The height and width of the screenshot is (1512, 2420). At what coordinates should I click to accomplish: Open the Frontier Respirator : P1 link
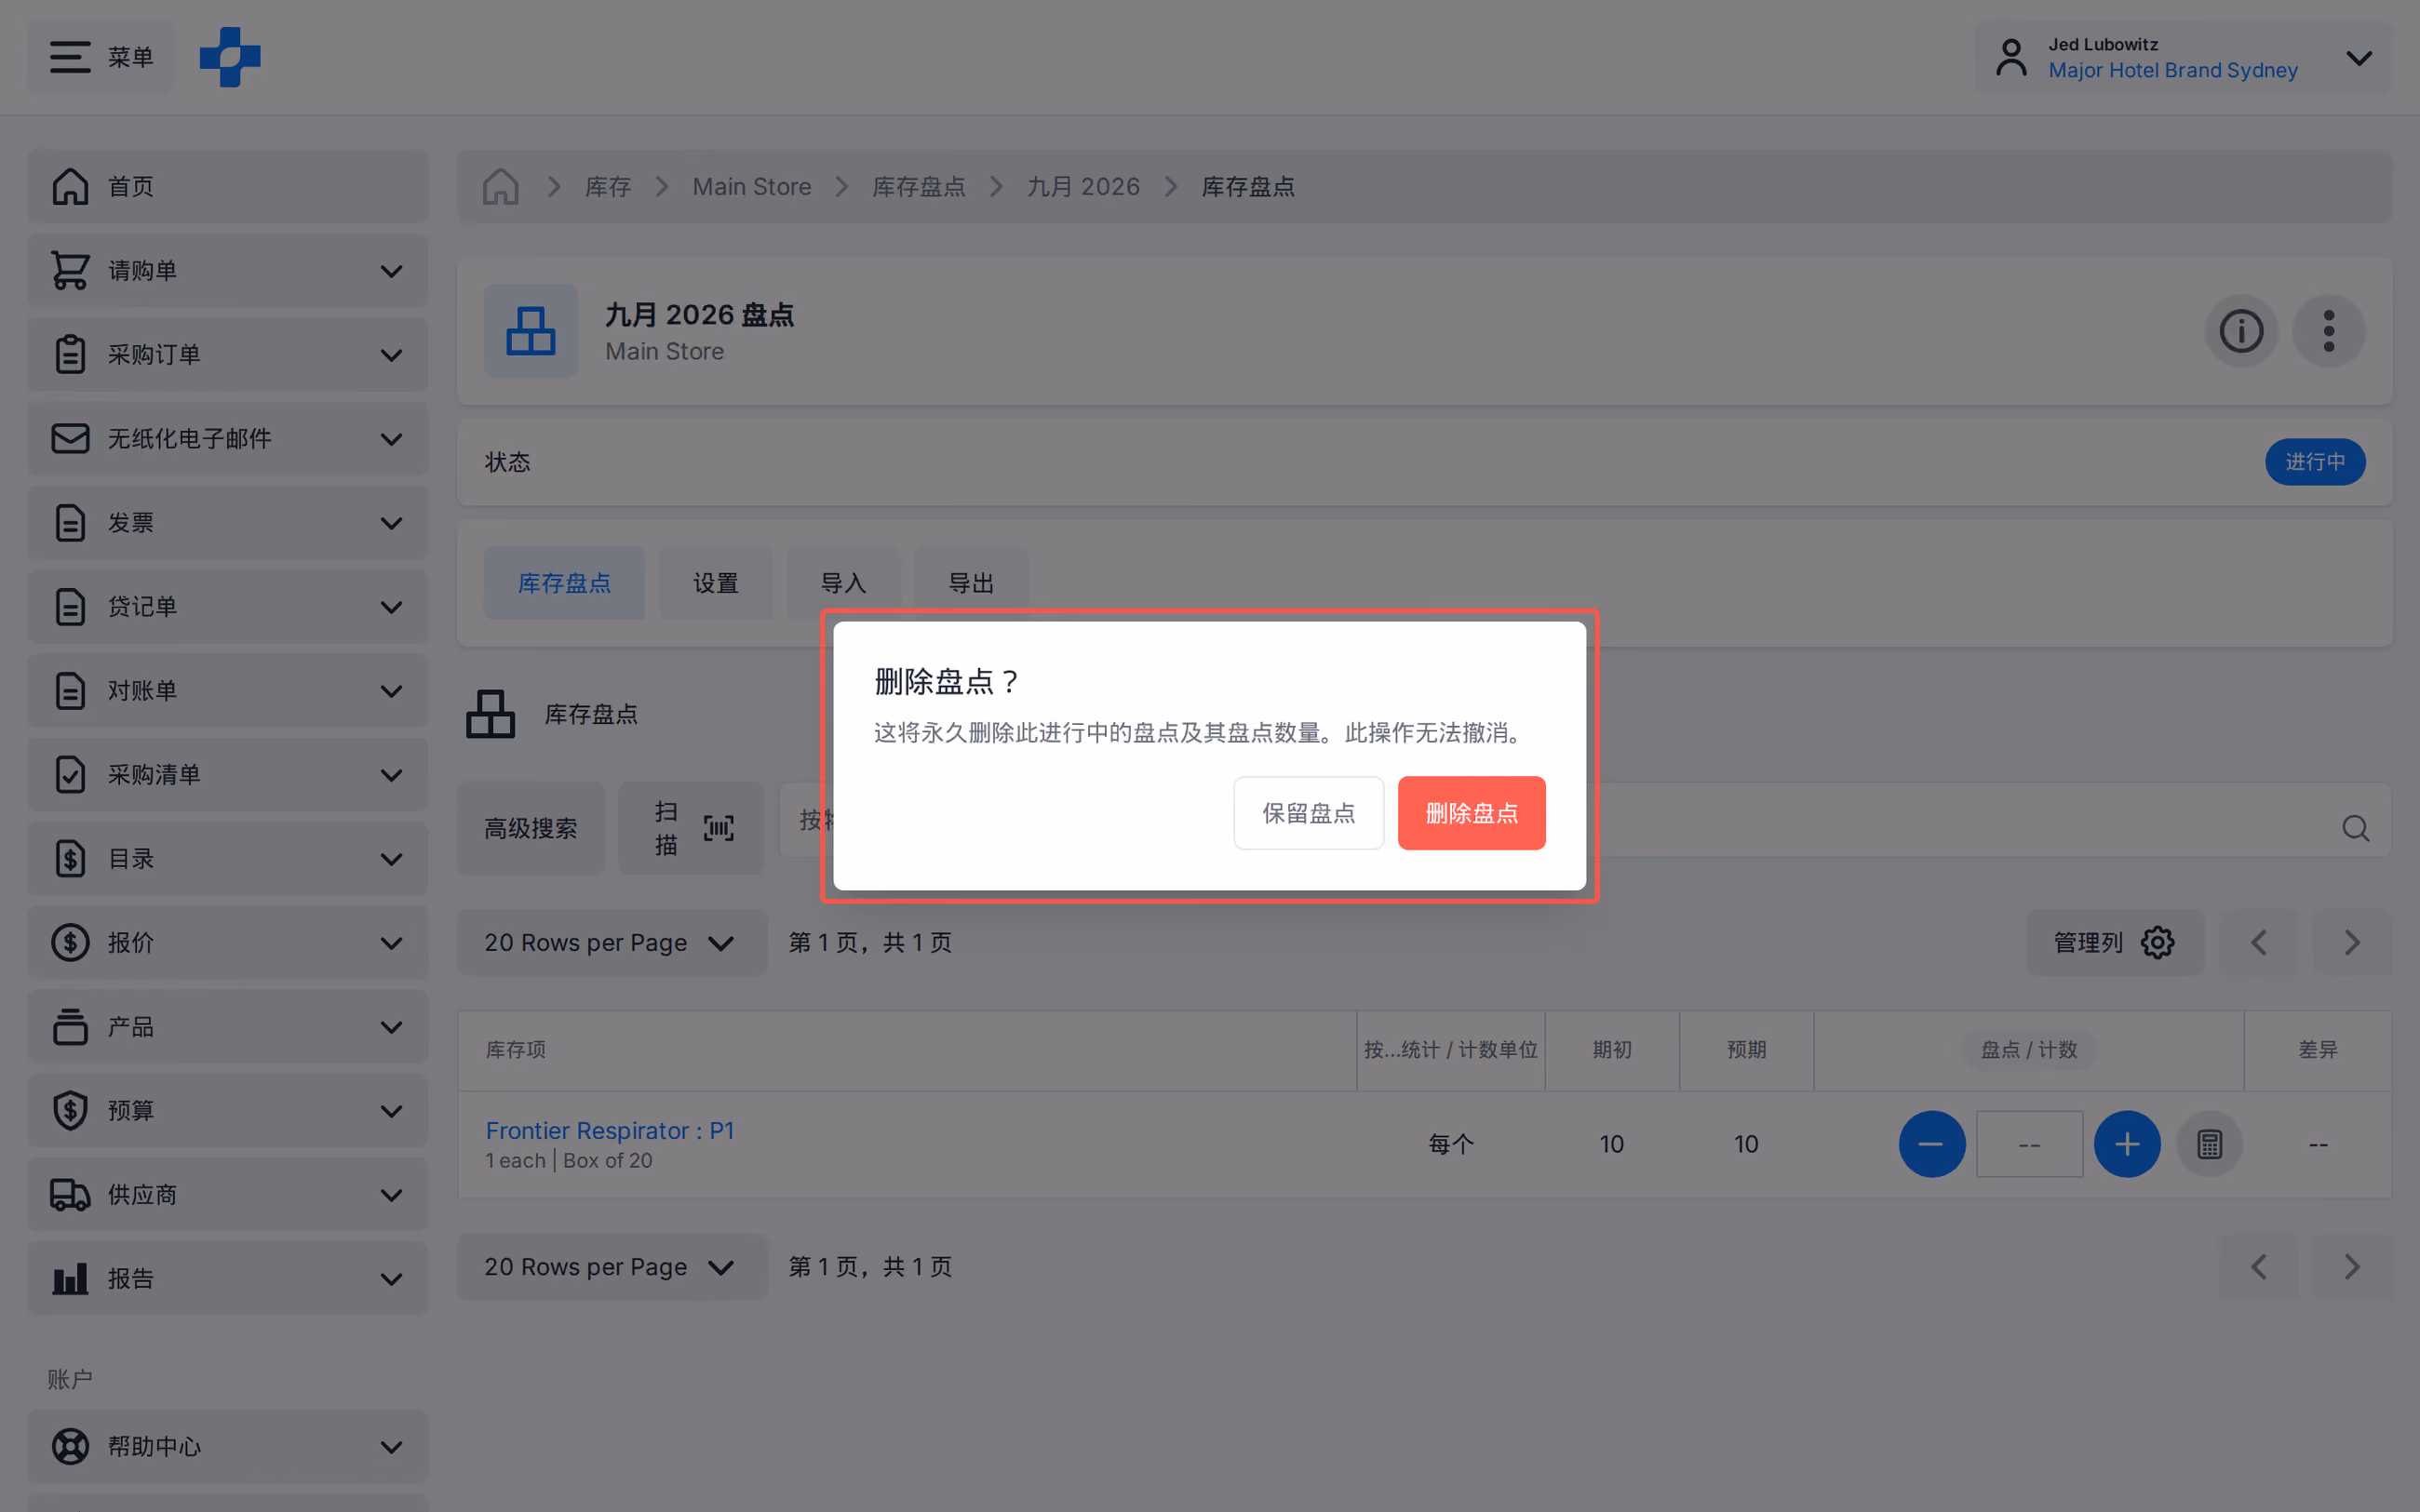[x=610, y=1131]
